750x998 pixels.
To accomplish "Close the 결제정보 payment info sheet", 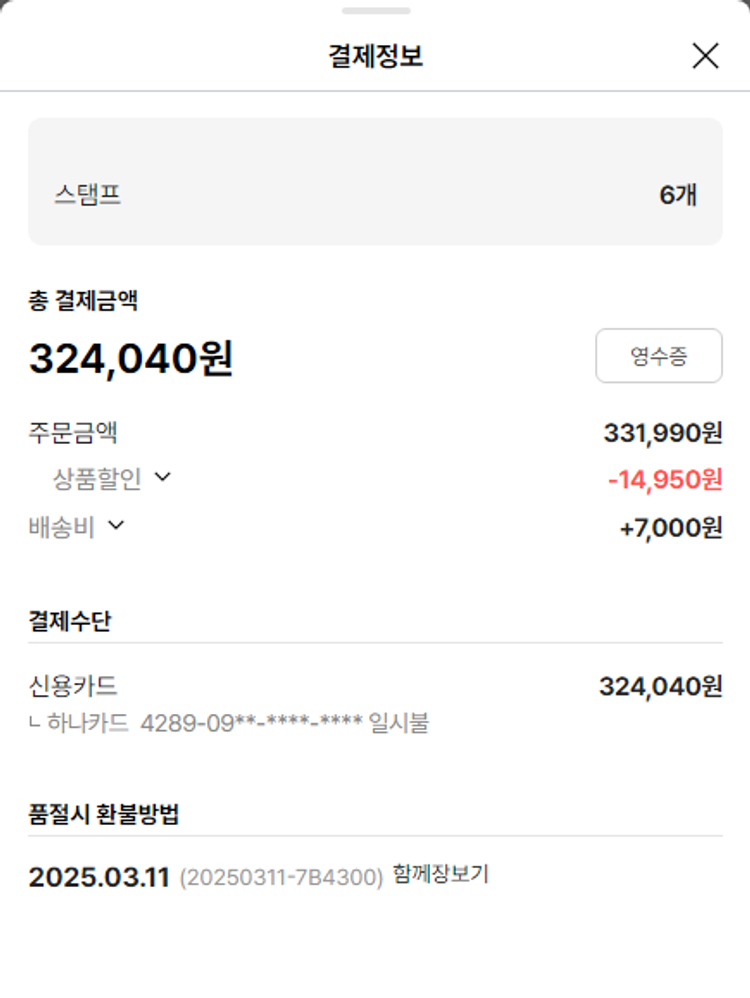I will (705, 56).
